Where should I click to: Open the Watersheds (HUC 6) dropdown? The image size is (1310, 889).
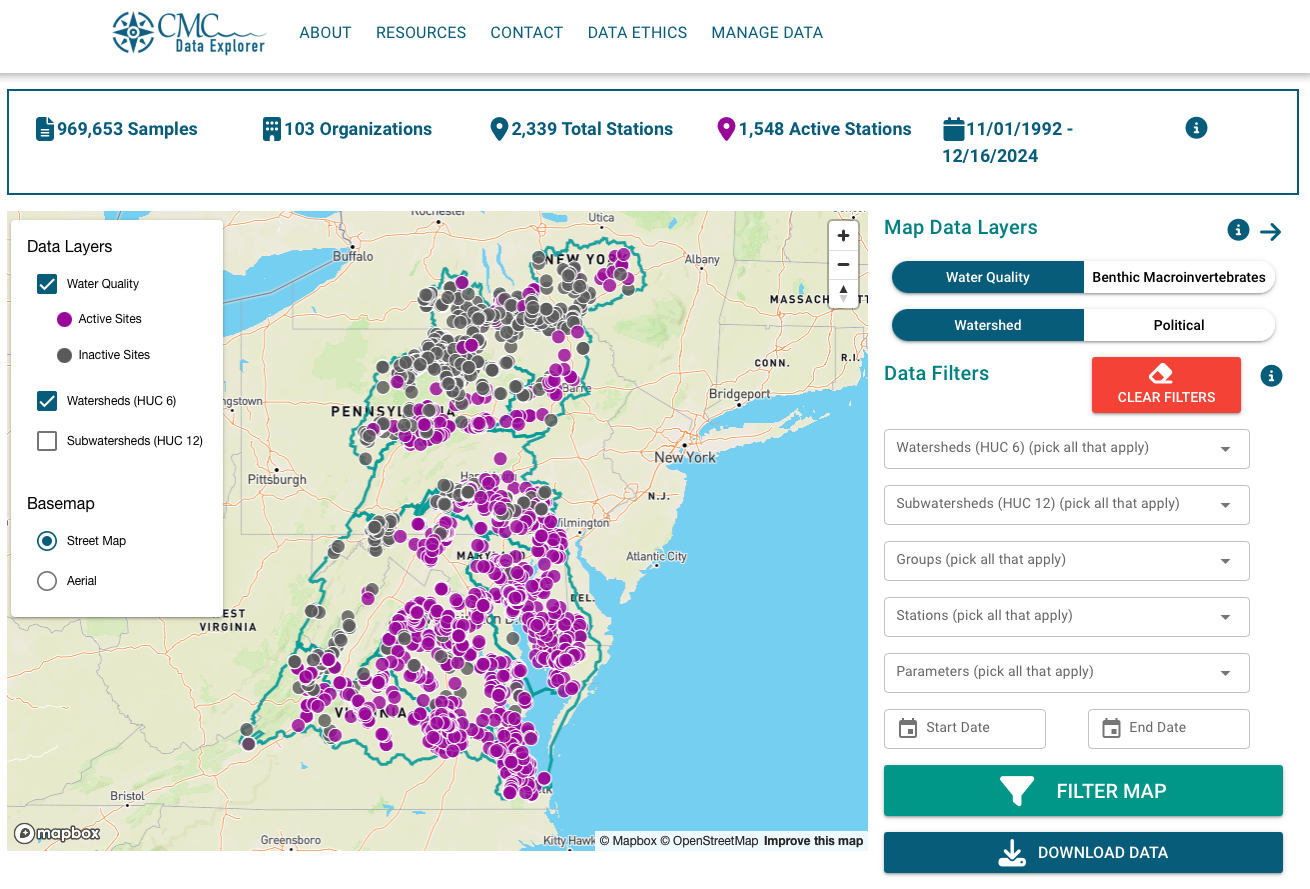click(1066, 449)
